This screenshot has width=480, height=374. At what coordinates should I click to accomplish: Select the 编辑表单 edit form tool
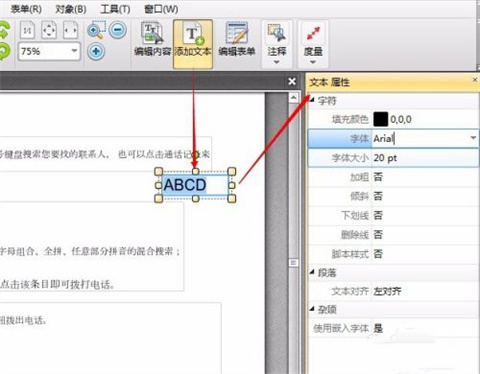[237, 39]
